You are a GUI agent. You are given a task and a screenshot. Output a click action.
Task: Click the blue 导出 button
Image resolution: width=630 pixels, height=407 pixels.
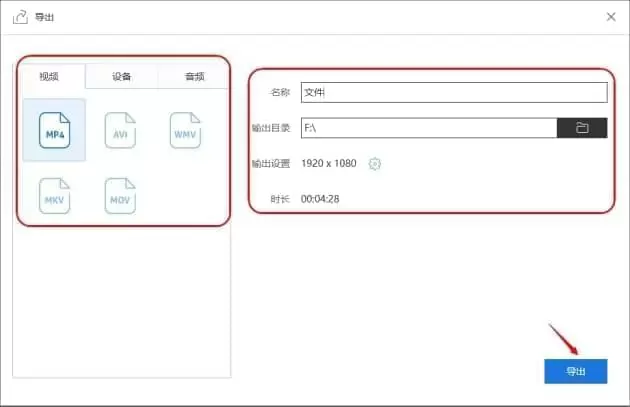(576, 371)
